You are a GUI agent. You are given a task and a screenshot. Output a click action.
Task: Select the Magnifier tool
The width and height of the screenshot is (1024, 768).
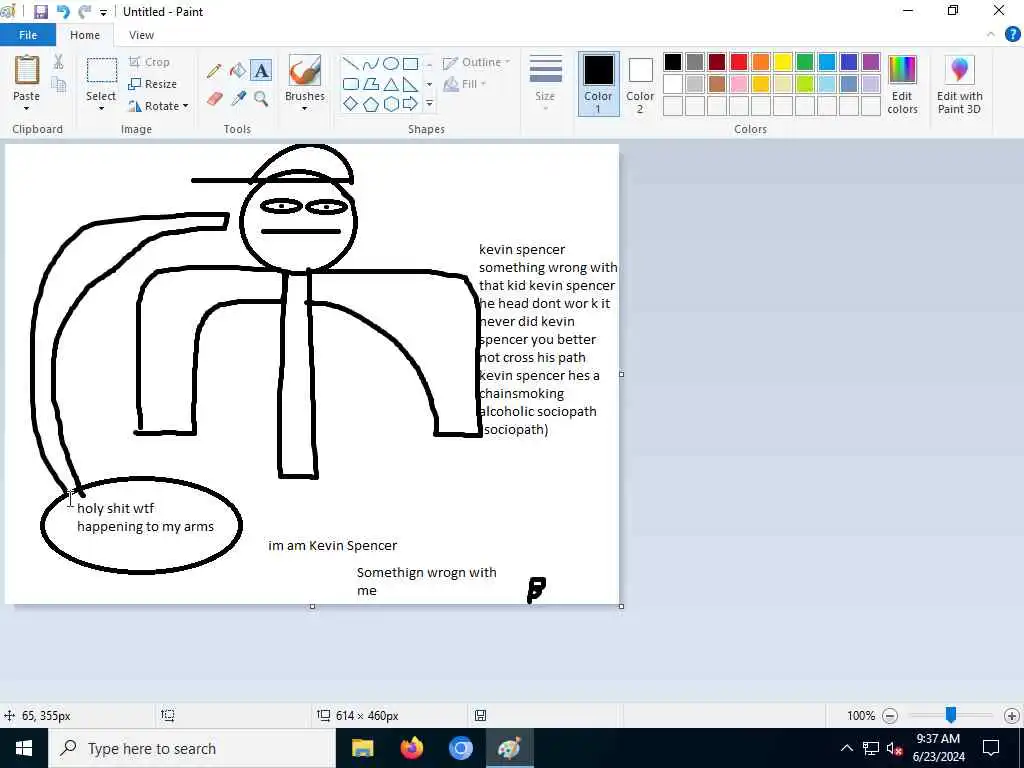tap(261, 99)
